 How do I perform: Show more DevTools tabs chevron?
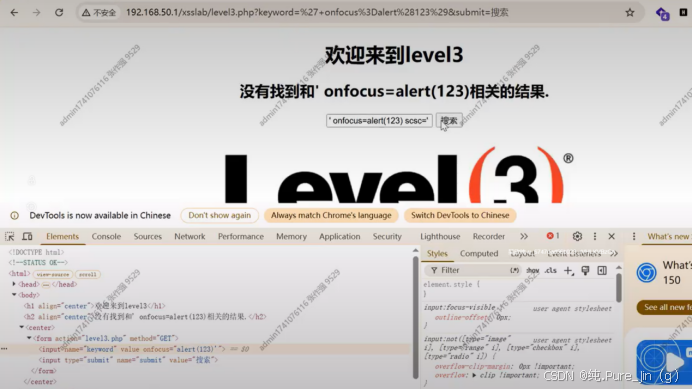(x=524, y=237)
